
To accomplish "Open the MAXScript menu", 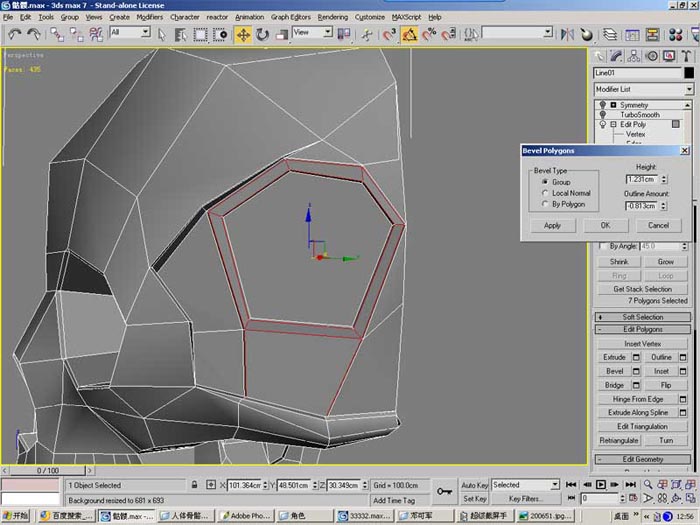I will [x=406, y=17].
